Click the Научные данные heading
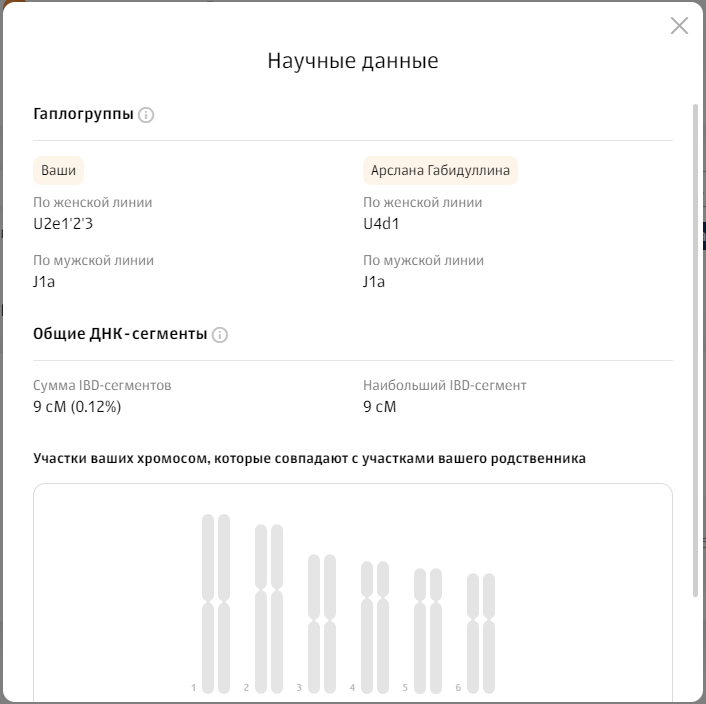This screenshot has width=706, height=704. [352, 61]
